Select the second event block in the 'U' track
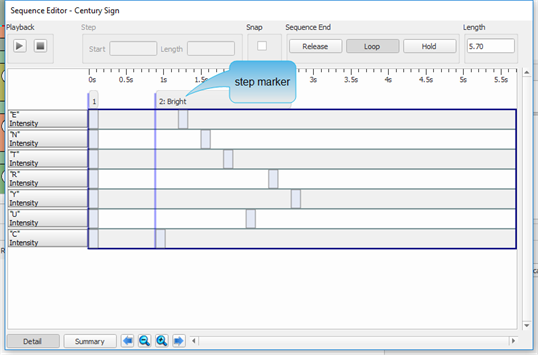The width and height of the screenshot is (538, 360). [x=251, y=219]
